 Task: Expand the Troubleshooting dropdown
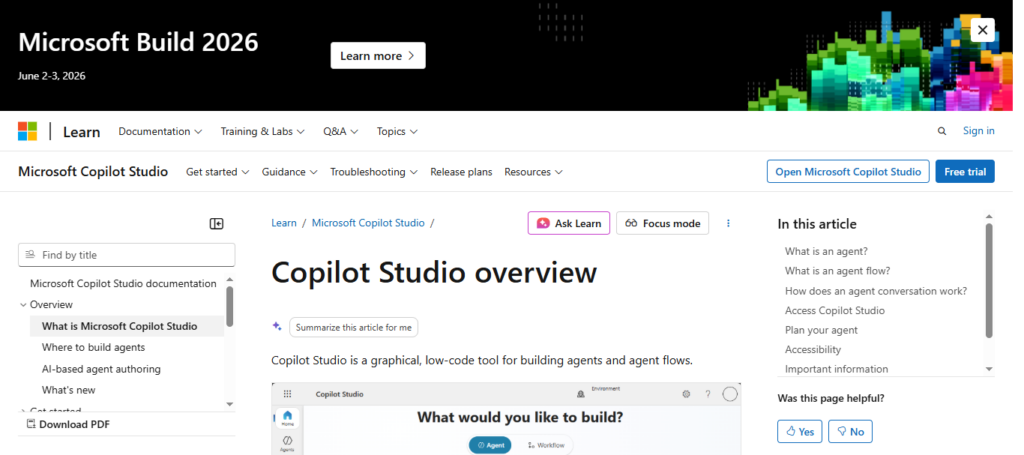pyautogui.click(x=374, y=172)
